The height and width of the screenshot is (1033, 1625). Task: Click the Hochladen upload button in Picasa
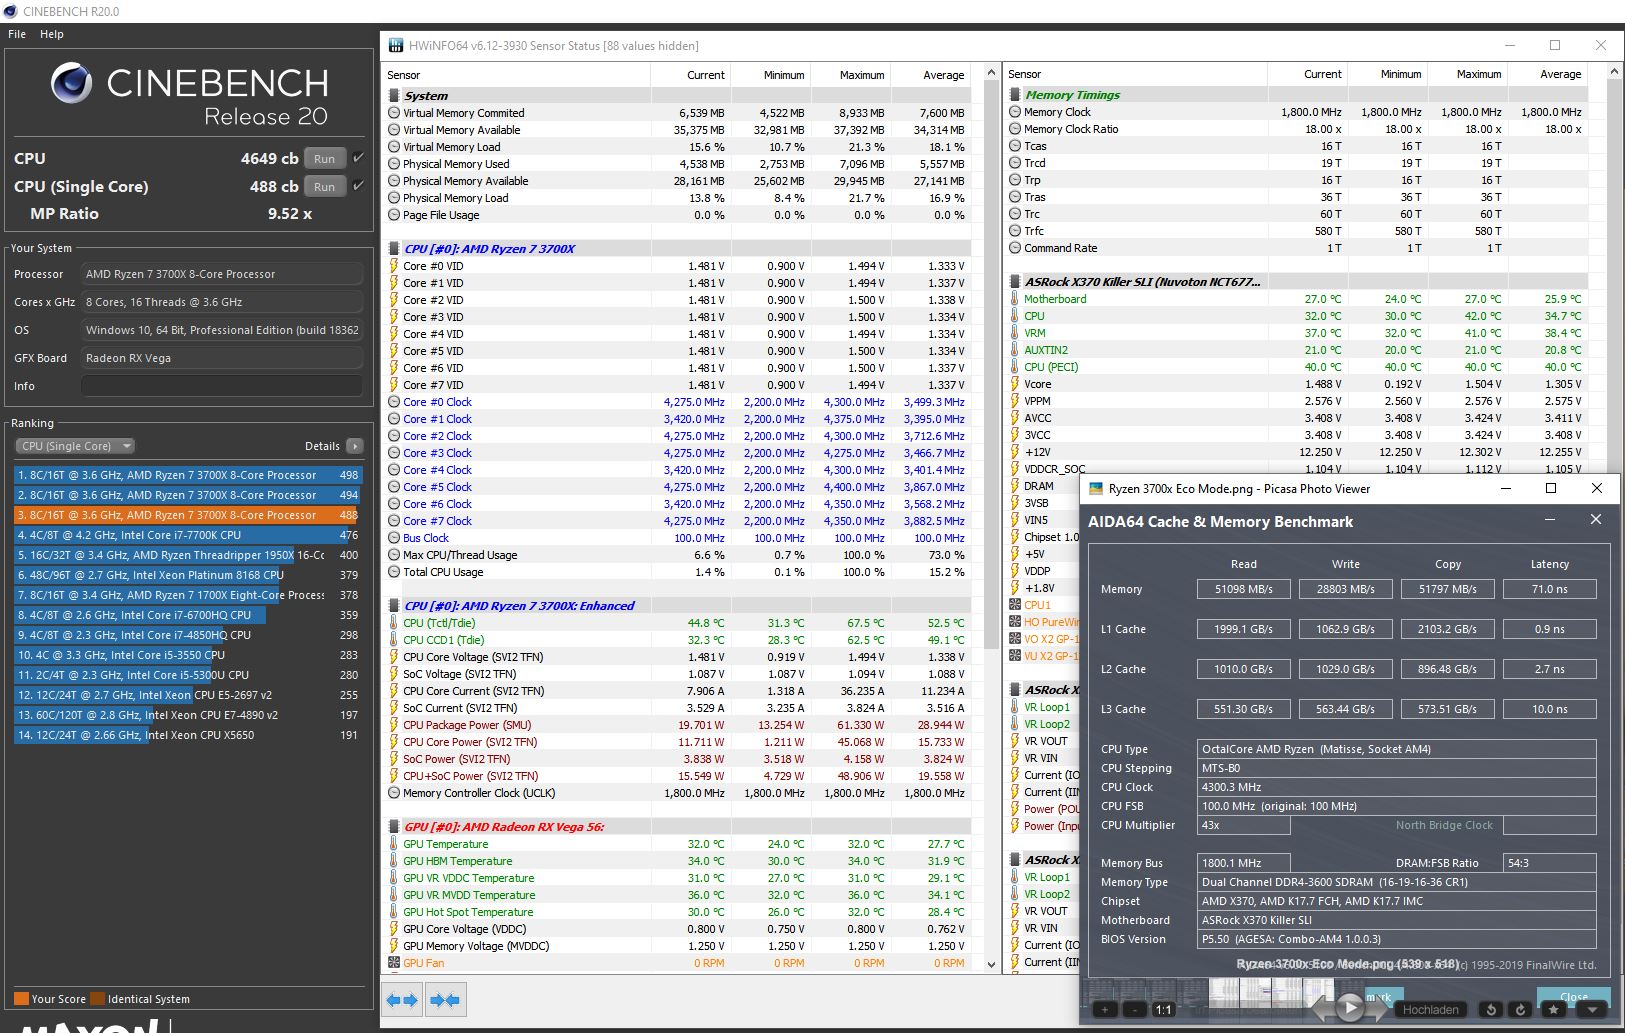(x=1433, y=1010)
